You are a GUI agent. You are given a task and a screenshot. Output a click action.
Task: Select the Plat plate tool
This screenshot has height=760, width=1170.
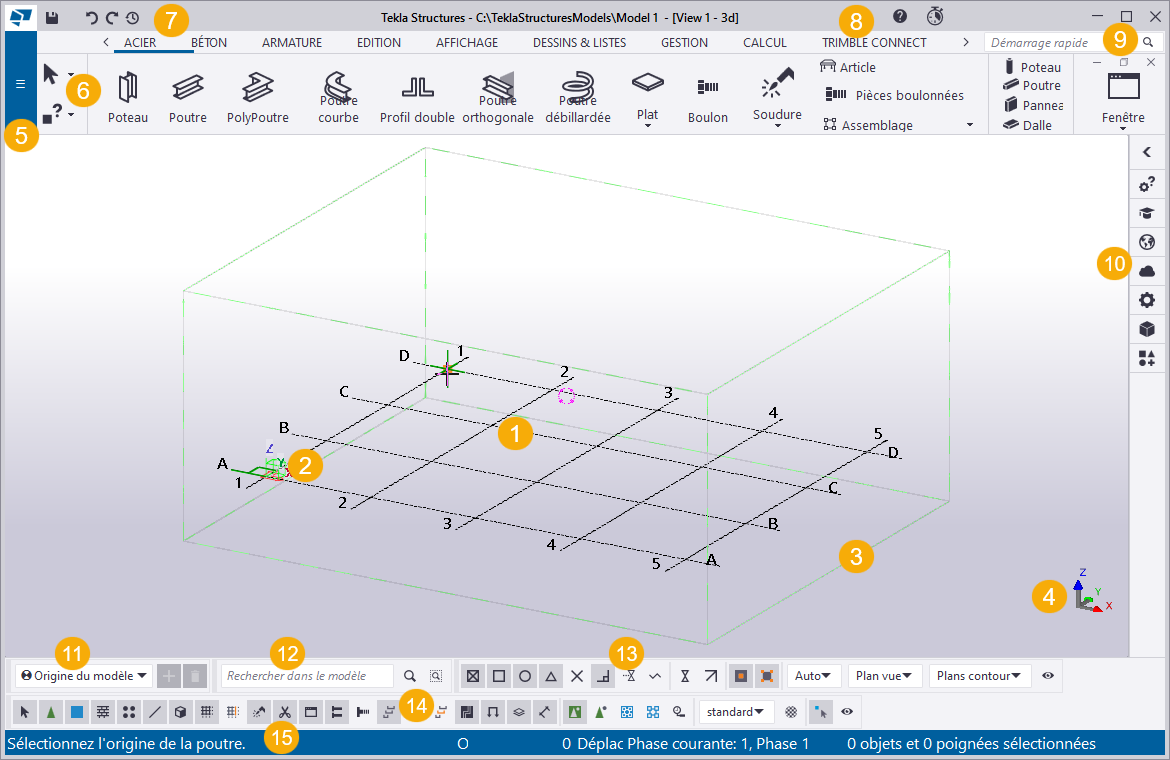click(647, 95)
